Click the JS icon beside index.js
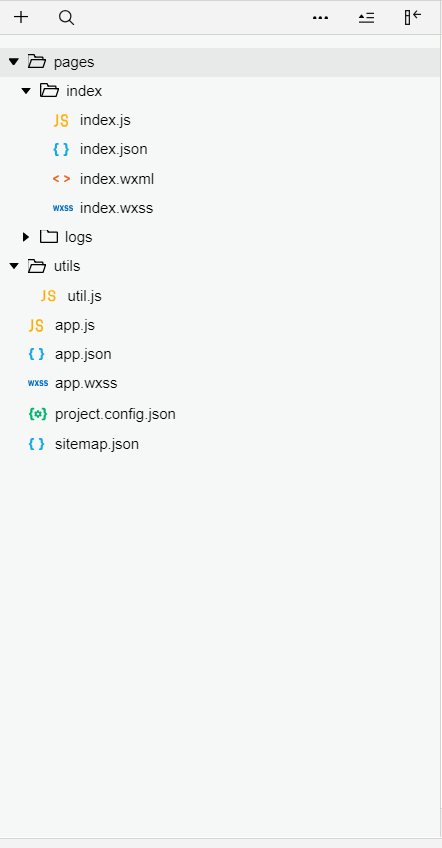This screenshot has width=442, height=848. (61, 120)
